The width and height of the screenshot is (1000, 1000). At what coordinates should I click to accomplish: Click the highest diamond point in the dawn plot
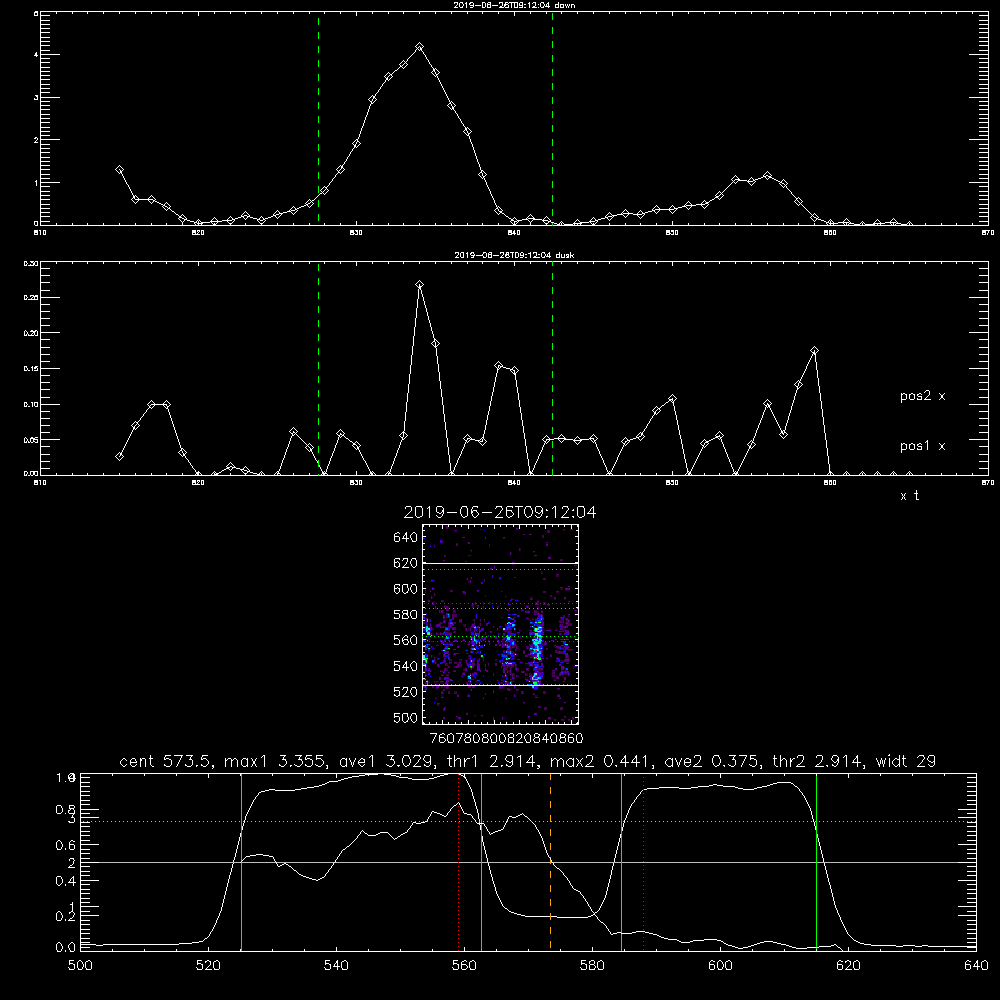click(x=419, y=47)
